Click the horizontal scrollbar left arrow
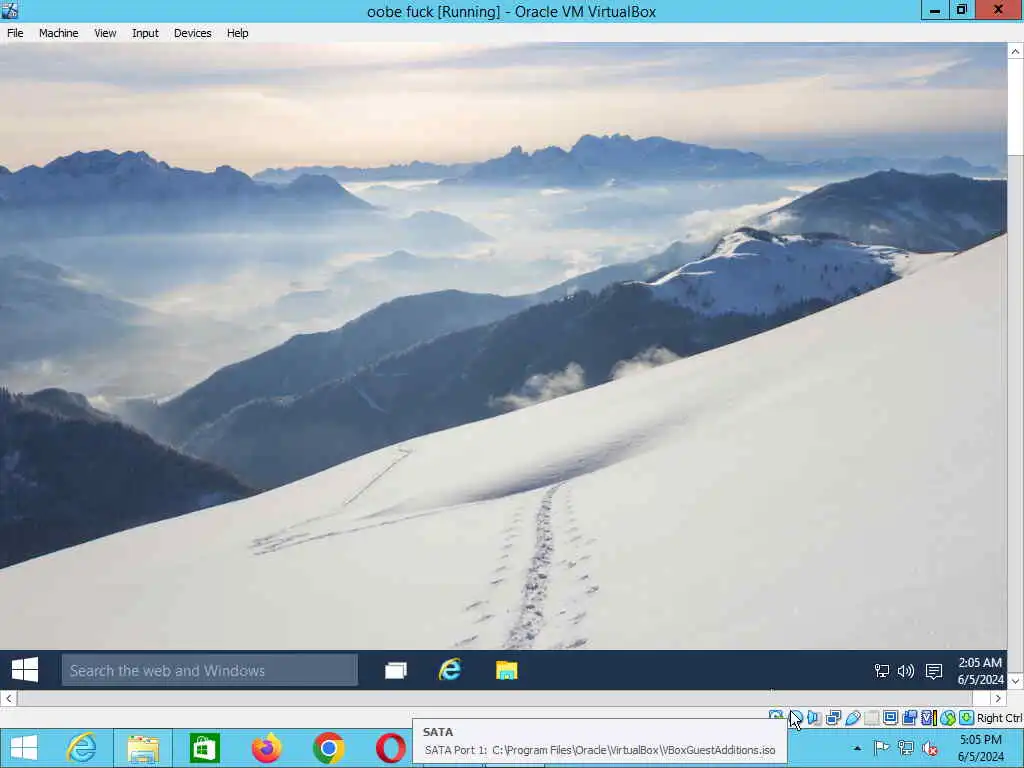 8,698
